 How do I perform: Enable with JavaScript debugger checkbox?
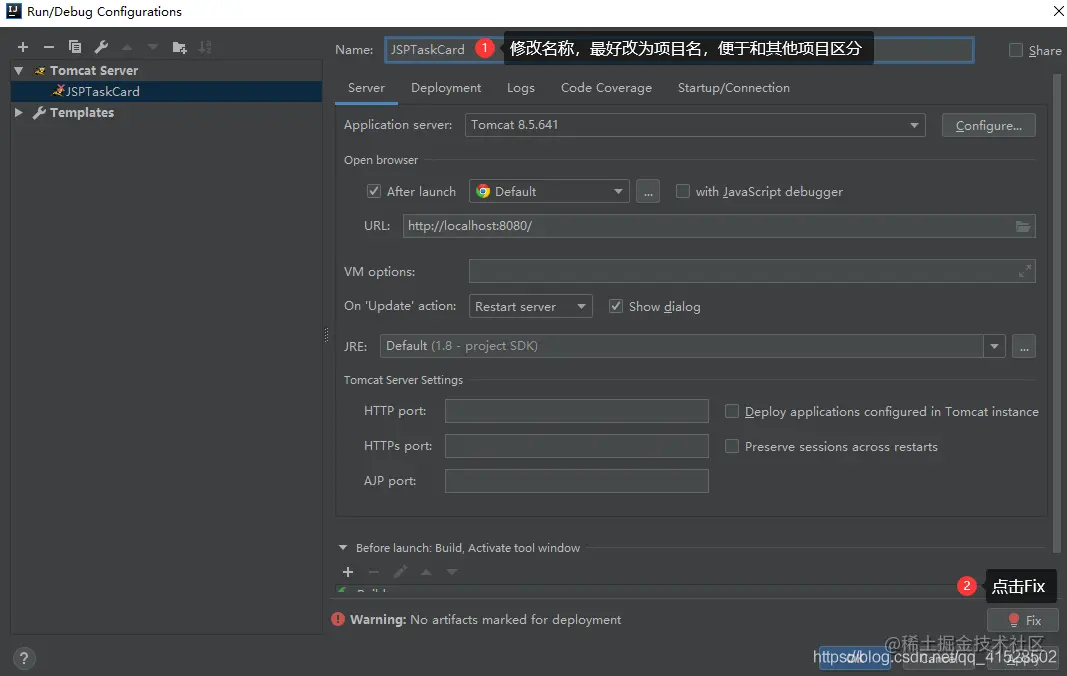click(683, 191)
